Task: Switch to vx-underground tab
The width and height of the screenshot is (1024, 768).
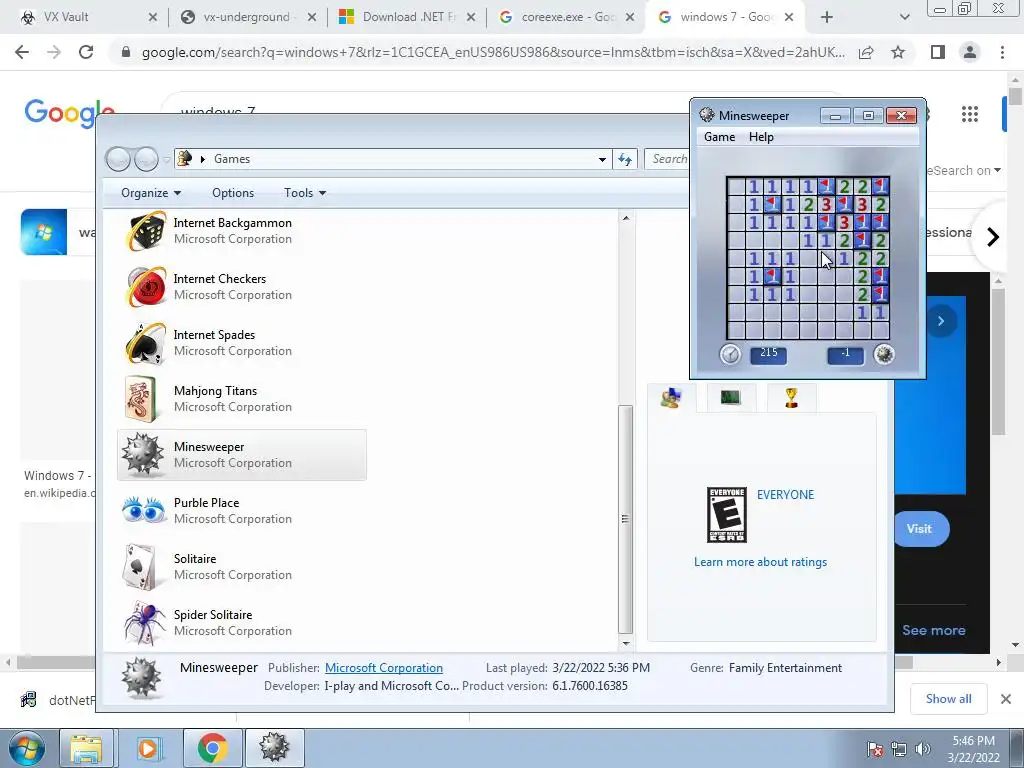Action: pos(248,17)
